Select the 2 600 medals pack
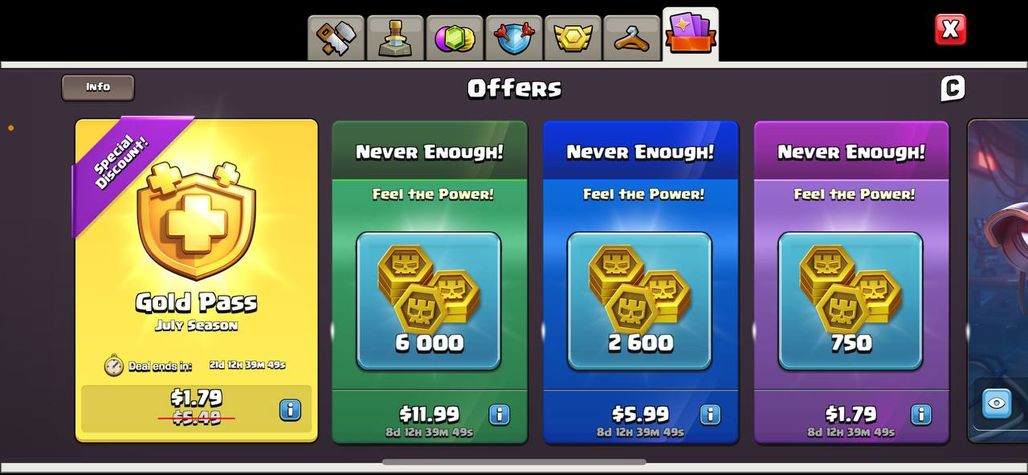Image resolution: width=1028 pixels, height=475 pixels. coord(640,301)
